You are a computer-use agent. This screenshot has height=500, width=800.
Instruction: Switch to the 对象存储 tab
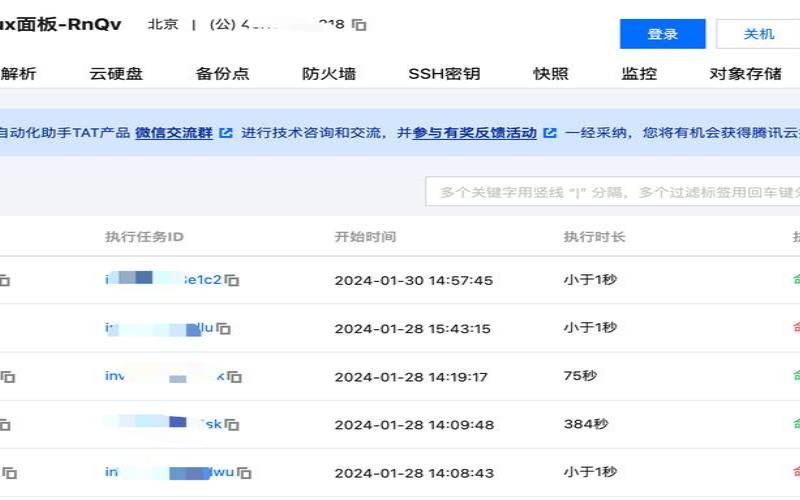pos(745,74)
